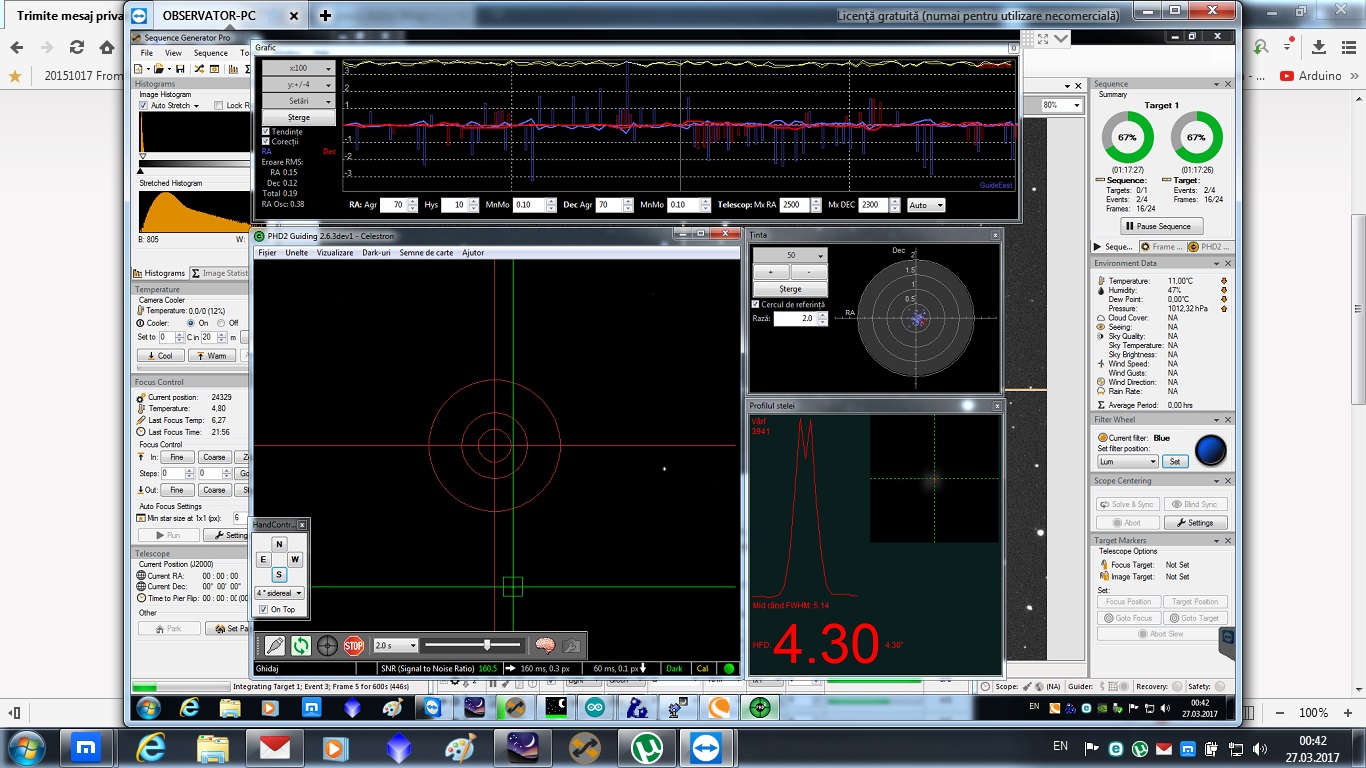Click the PHD2 connect equipment USB icon
The image size is (1366, 768).
pos(275,645)
